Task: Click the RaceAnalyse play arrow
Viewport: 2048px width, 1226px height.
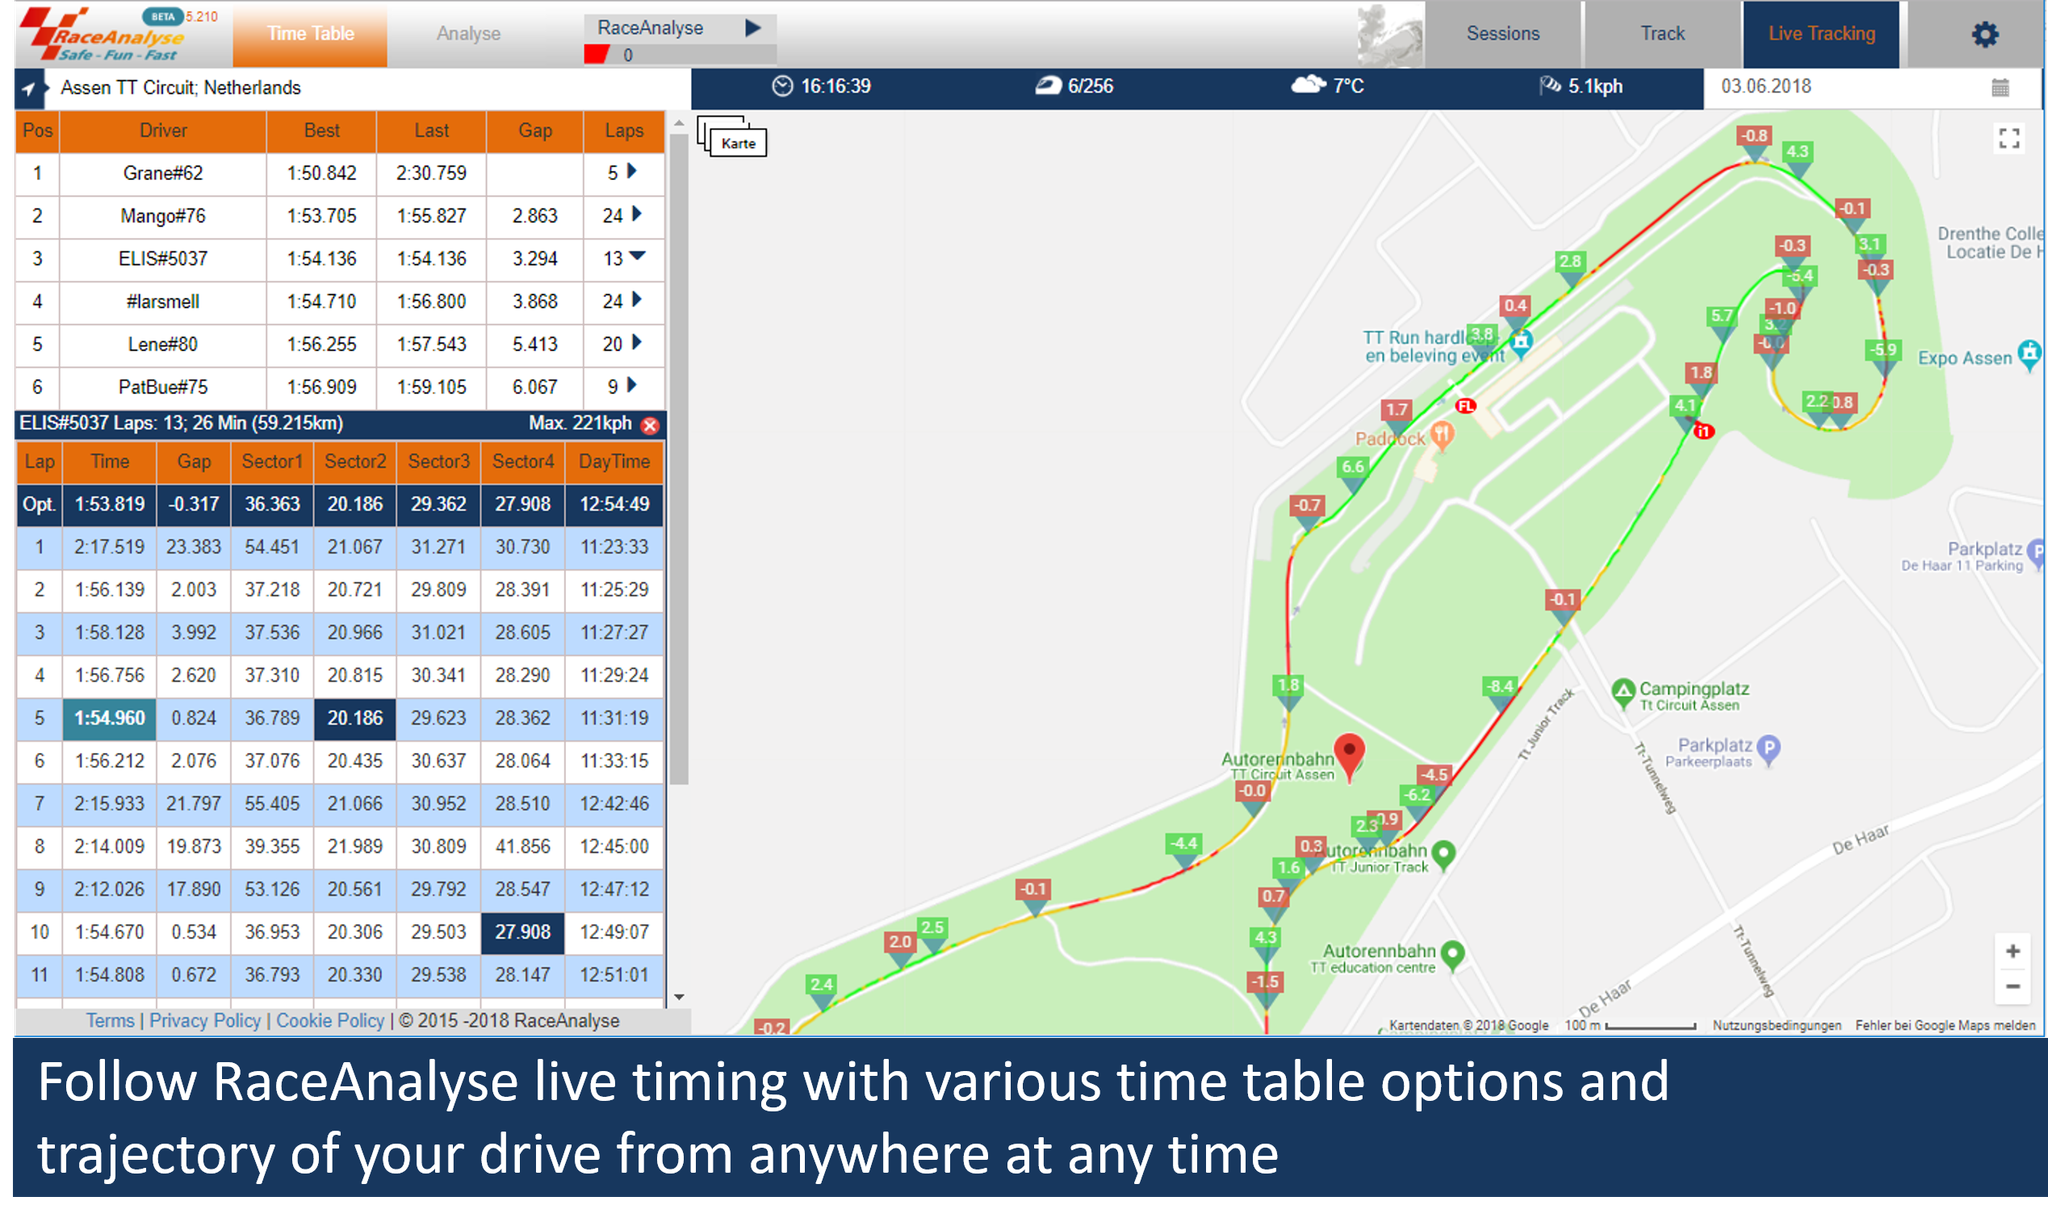Action: (753, 28)
